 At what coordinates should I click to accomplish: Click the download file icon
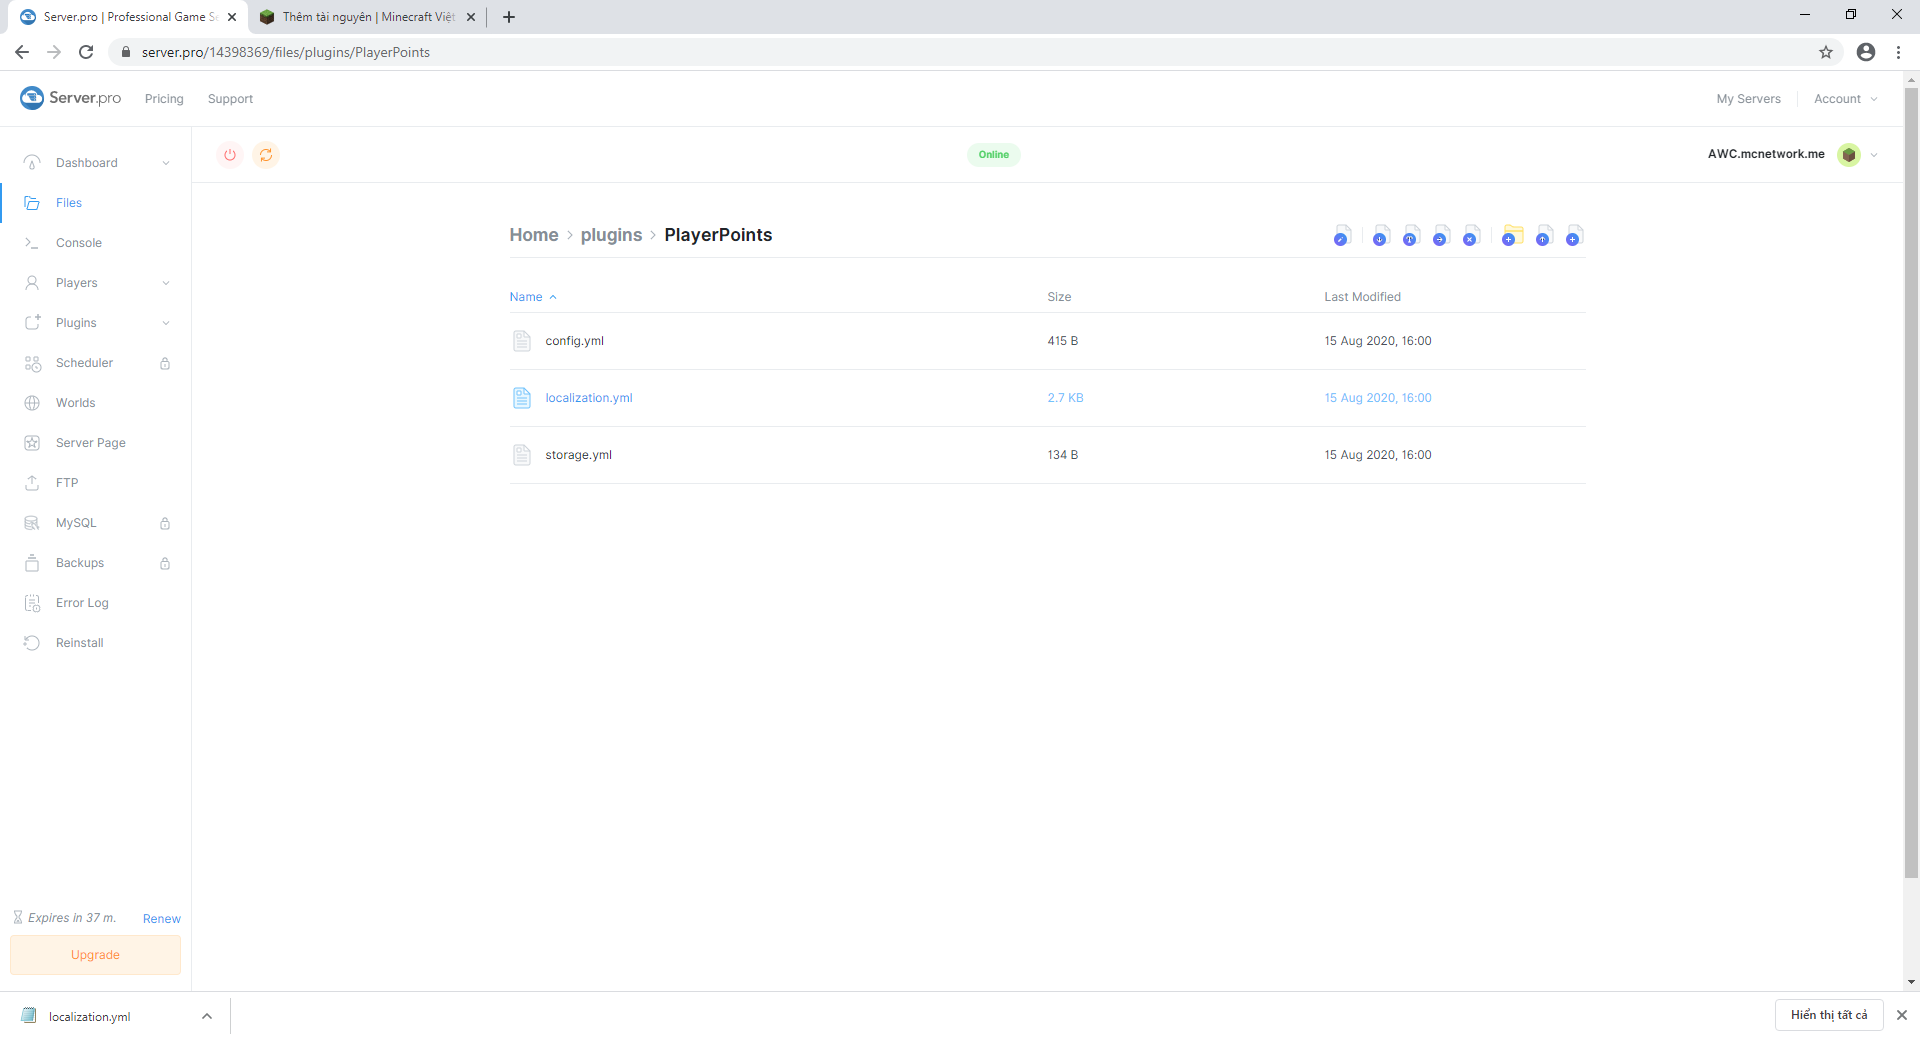click(x=1381, y=237)
